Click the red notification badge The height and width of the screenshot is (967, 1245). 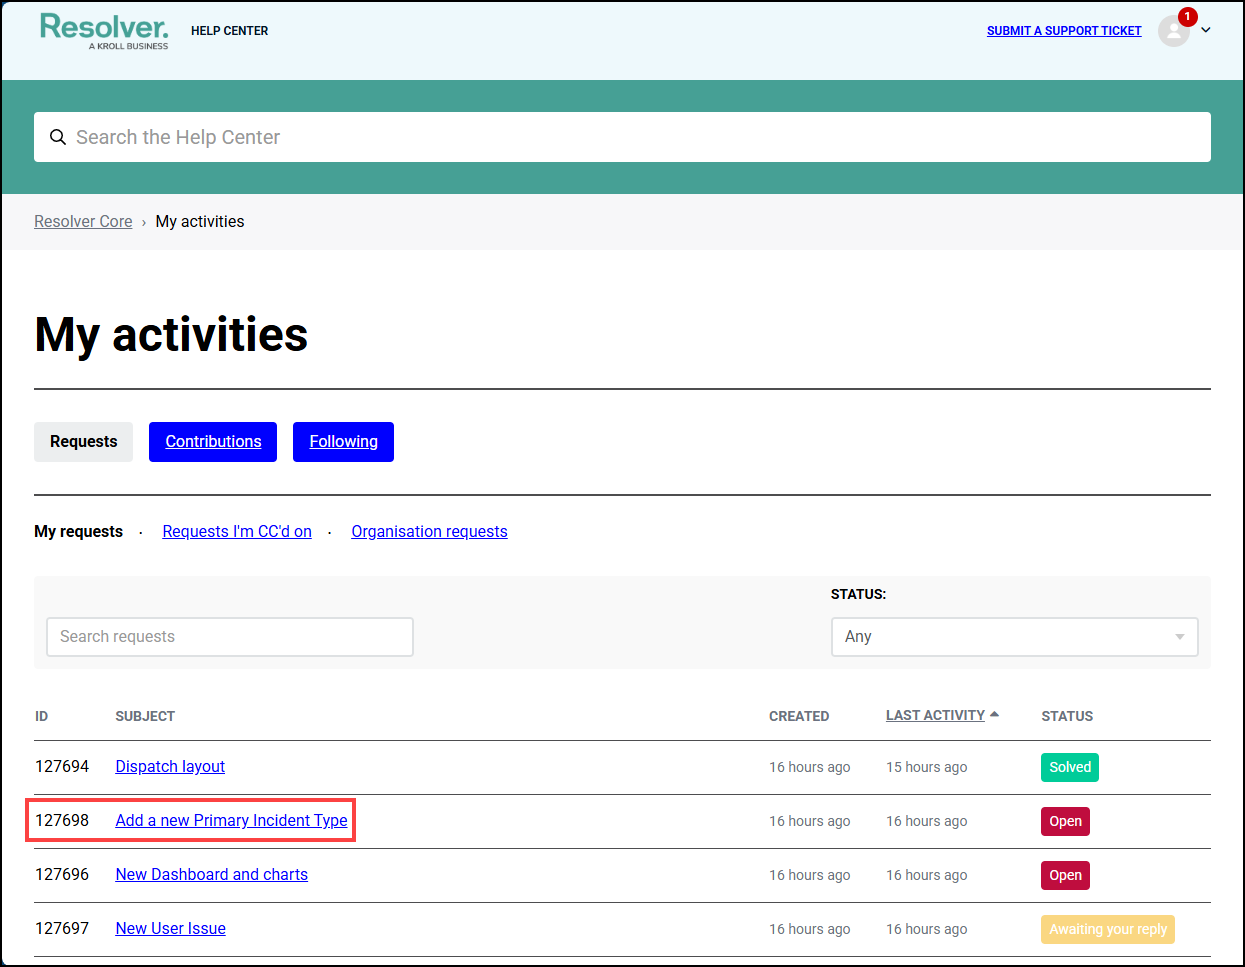tap(1187, 17)
